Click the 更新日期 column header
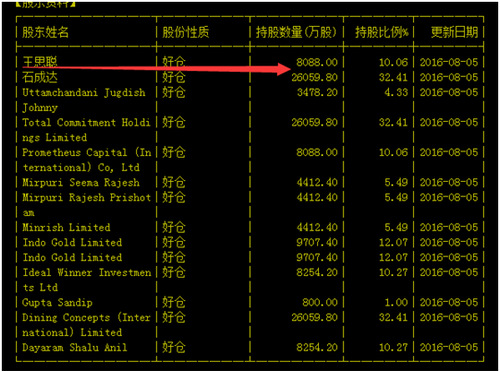The height and width of the screenshot is (372, 500). tap(454, 32)
